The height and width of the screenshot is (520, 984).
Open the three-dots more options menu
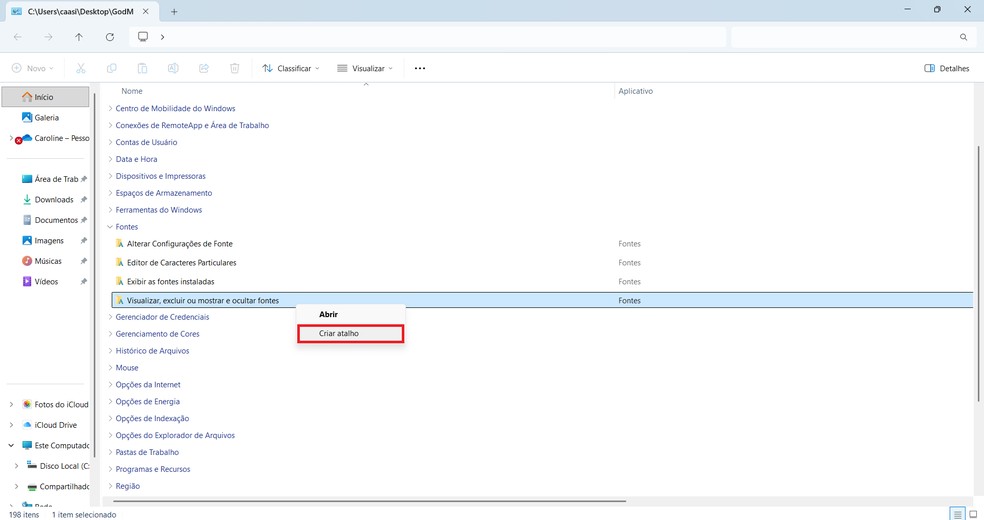(x=420, y=68)
